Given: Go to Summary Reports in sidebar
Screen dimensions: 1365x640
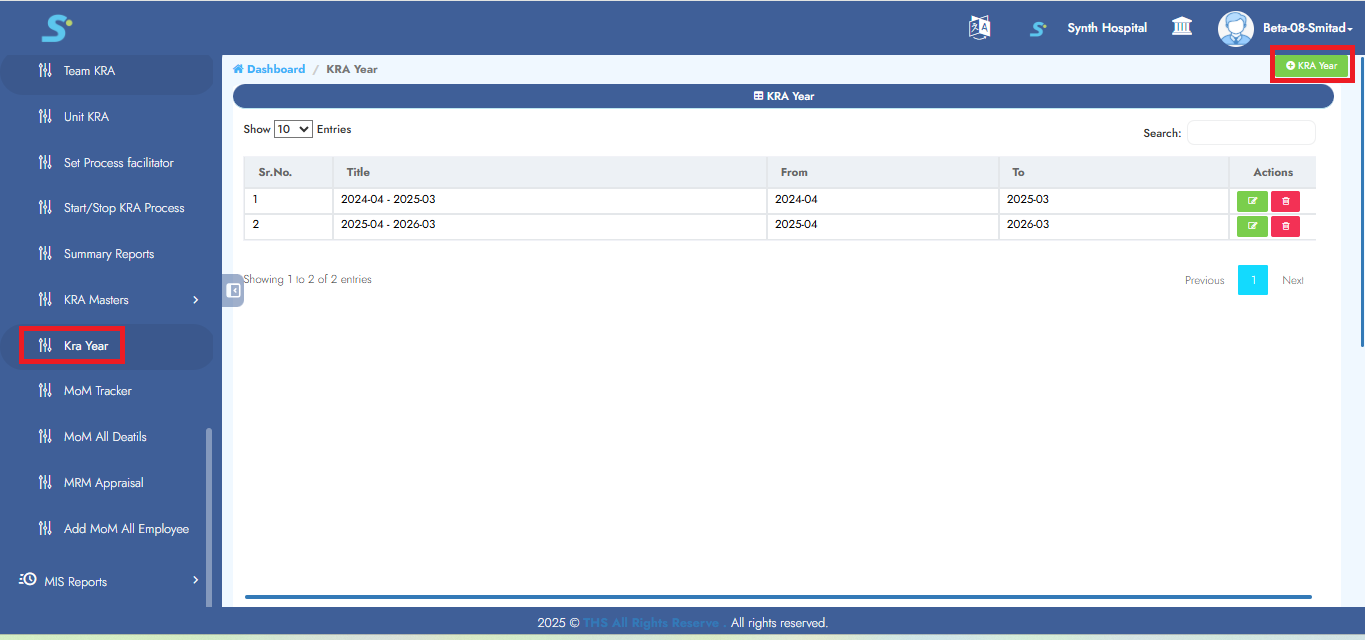Looking at the screenshot, I should tap(109, 254).
